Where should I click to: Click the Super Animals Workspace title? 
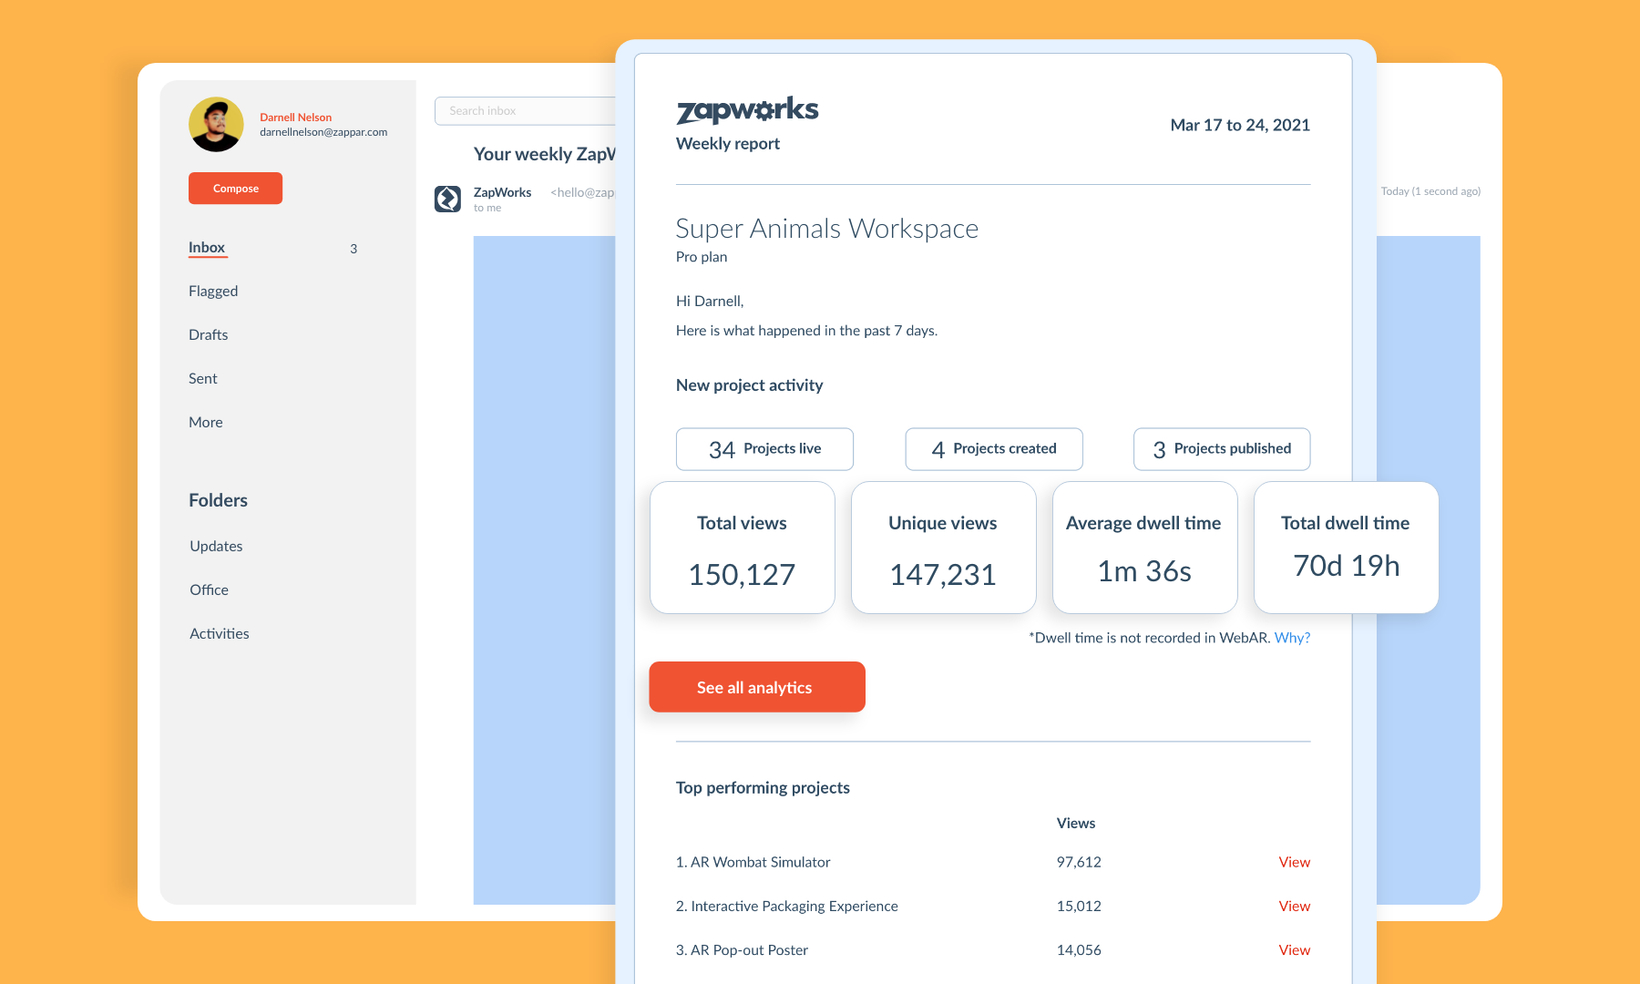[827, 228]
